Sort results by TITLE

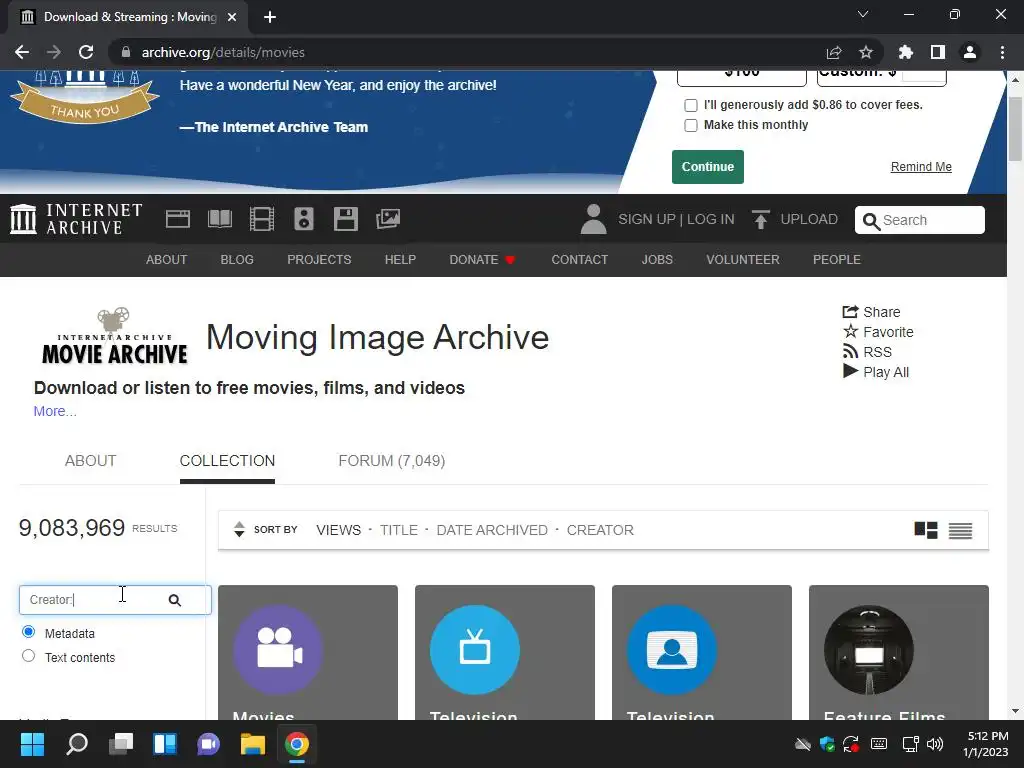398,530
